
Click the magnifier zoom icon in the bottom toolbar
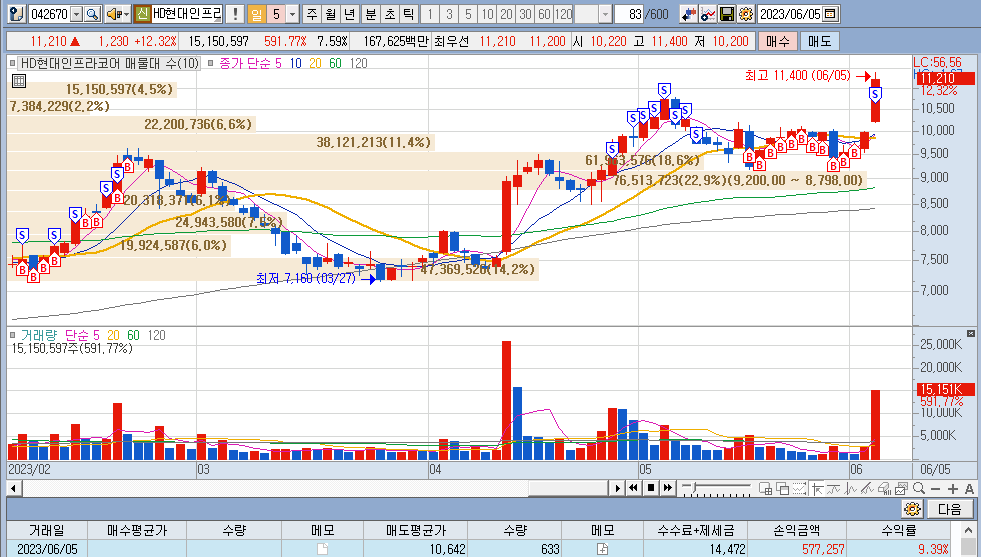coord(918,489)
